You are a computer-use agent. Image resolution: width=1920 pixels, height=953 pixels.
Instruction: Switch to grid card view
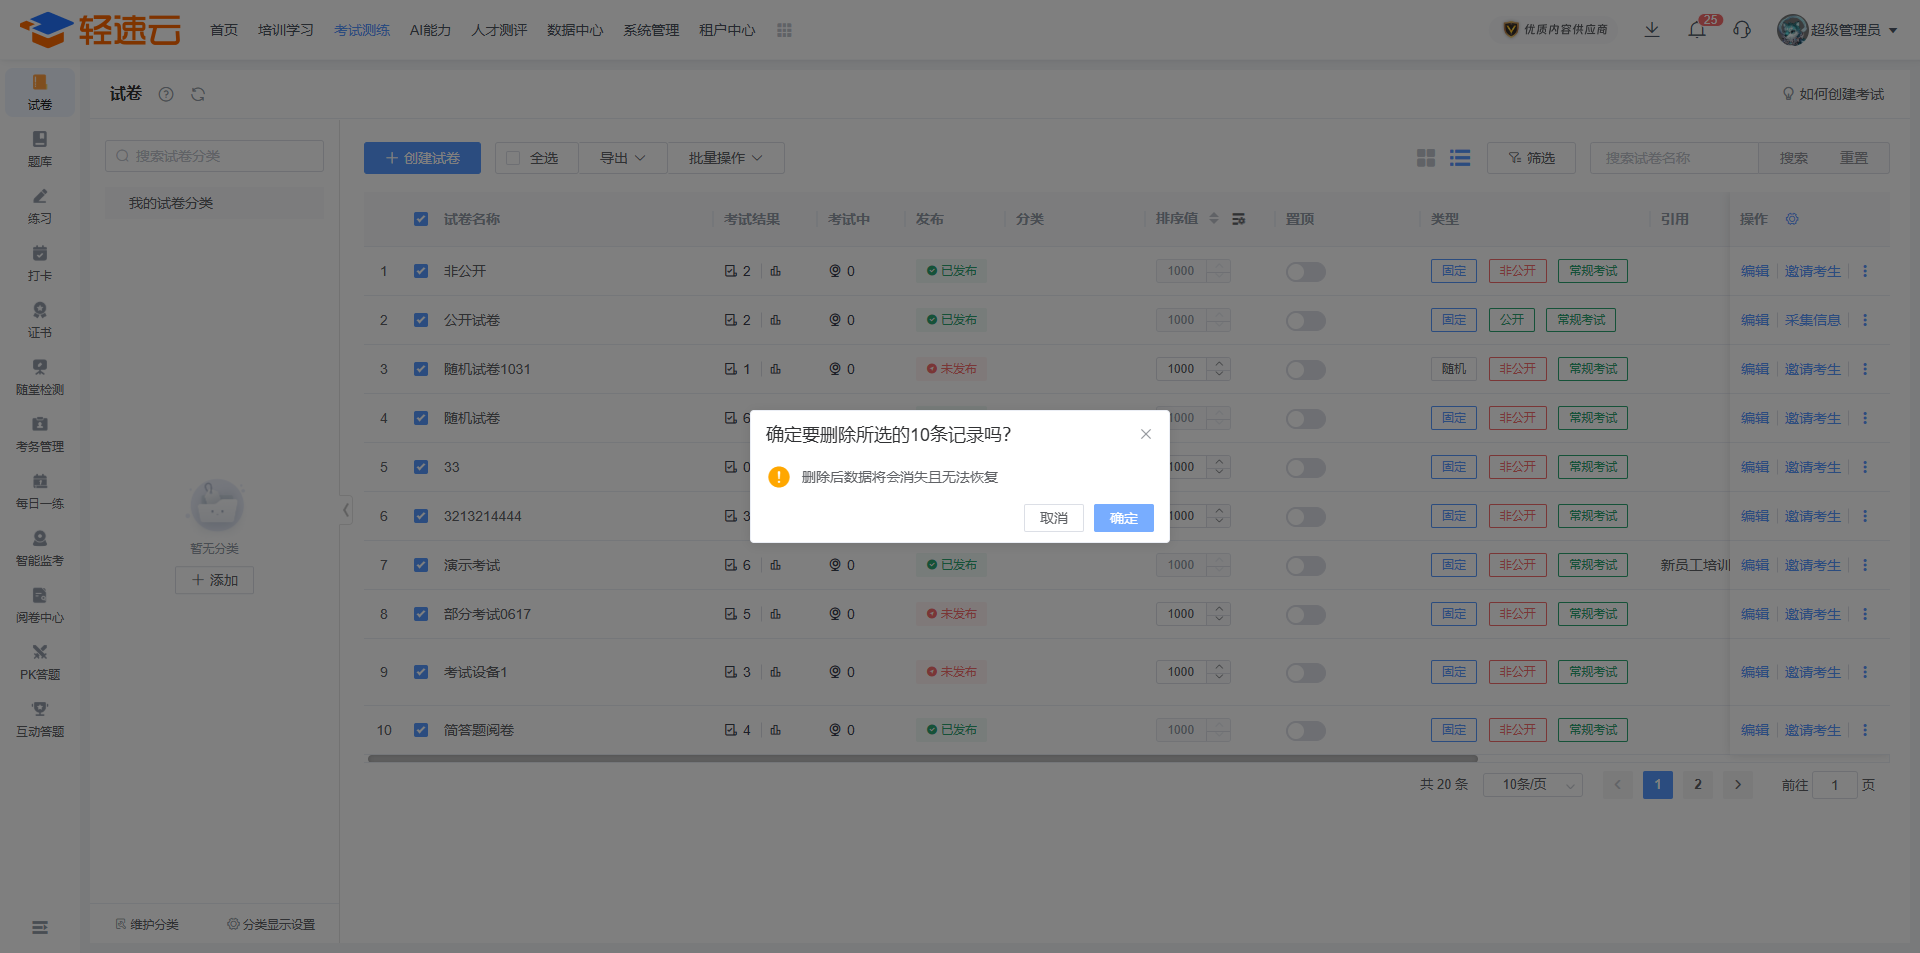pos(1426,158)
